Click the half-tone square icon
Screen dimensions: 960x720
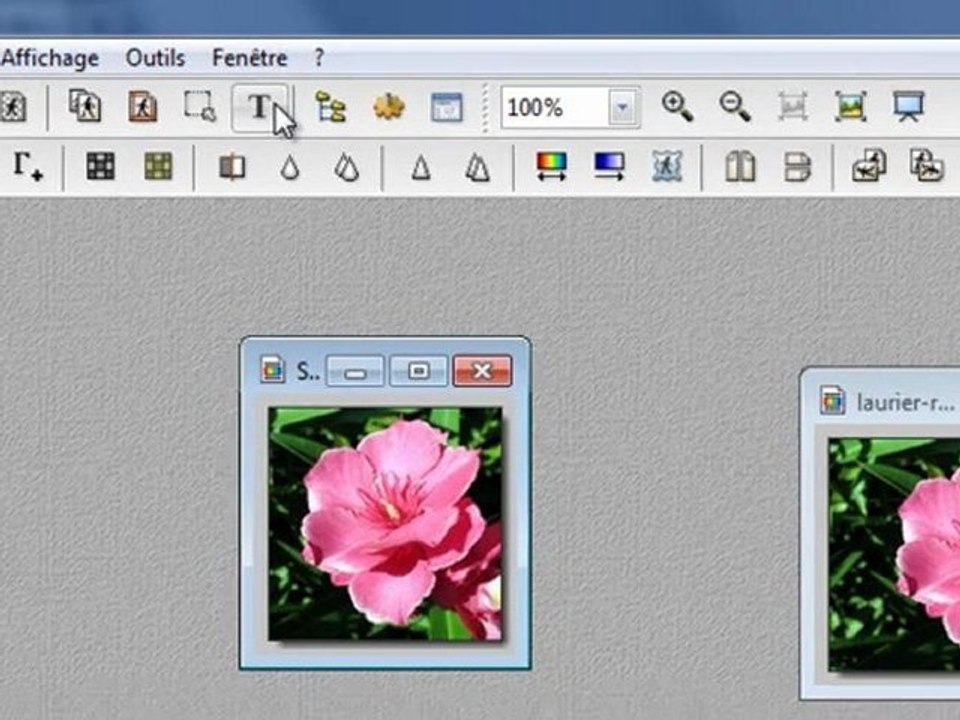point(232,167)
